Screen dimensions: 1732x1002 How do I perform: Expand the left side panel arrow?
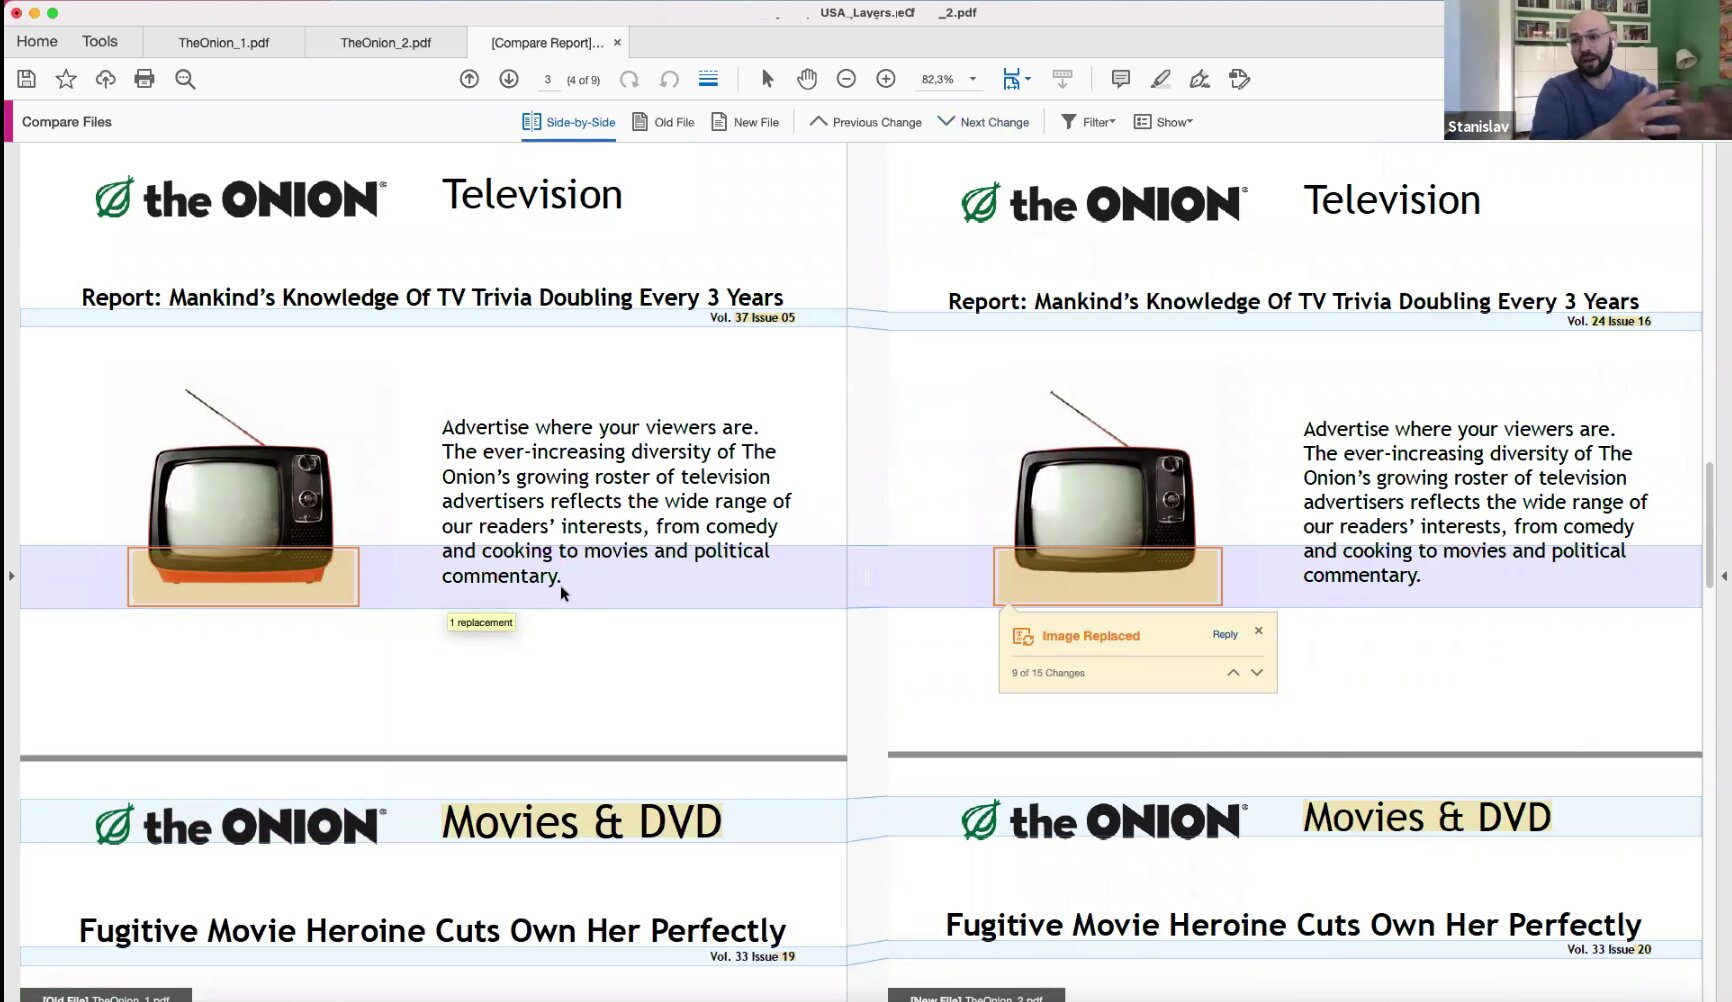click(x=11, y=576)
